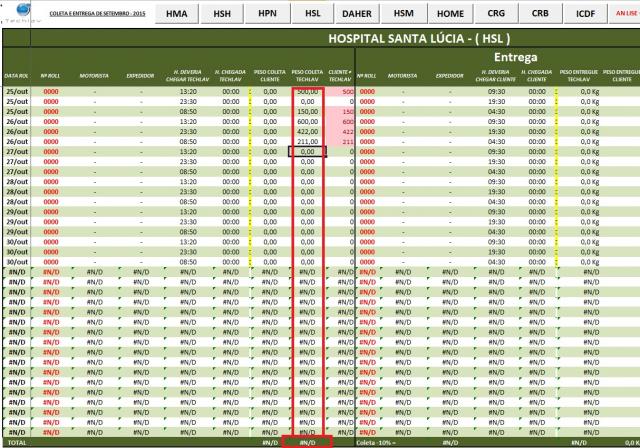Click the 'PESO ENTREGUE TECHLAV' column header

579,75
